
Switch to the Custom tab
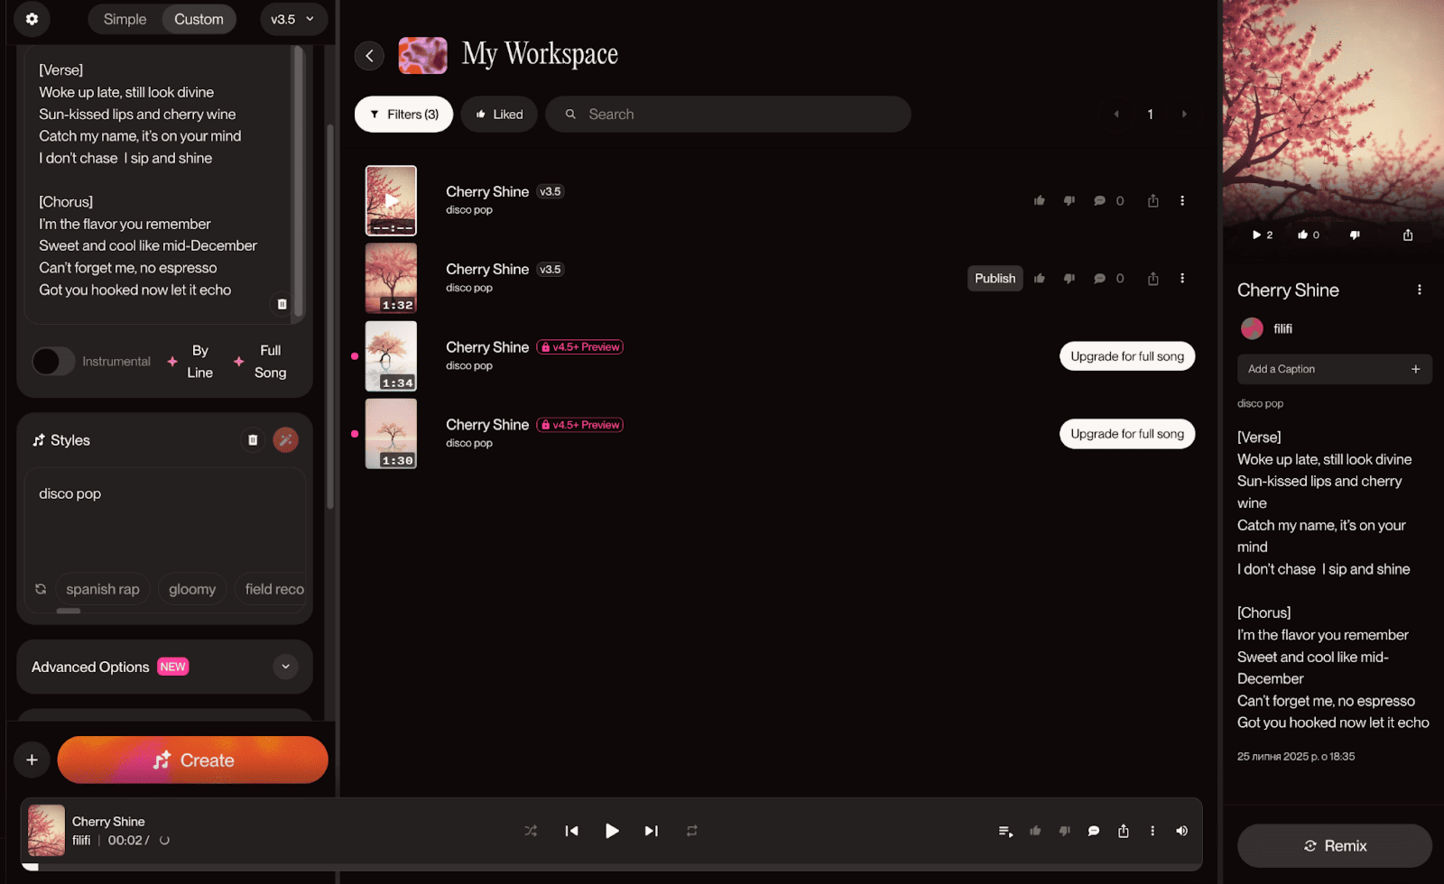pyautogui.click(x=198, y=19)
